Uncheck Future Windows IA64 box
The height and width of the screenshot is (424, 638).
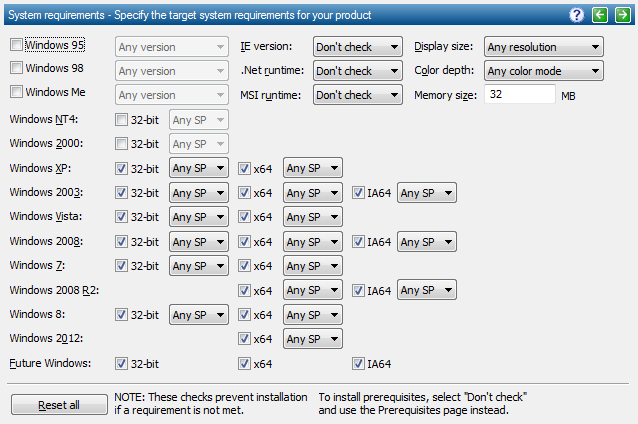[x=358, y=363]
